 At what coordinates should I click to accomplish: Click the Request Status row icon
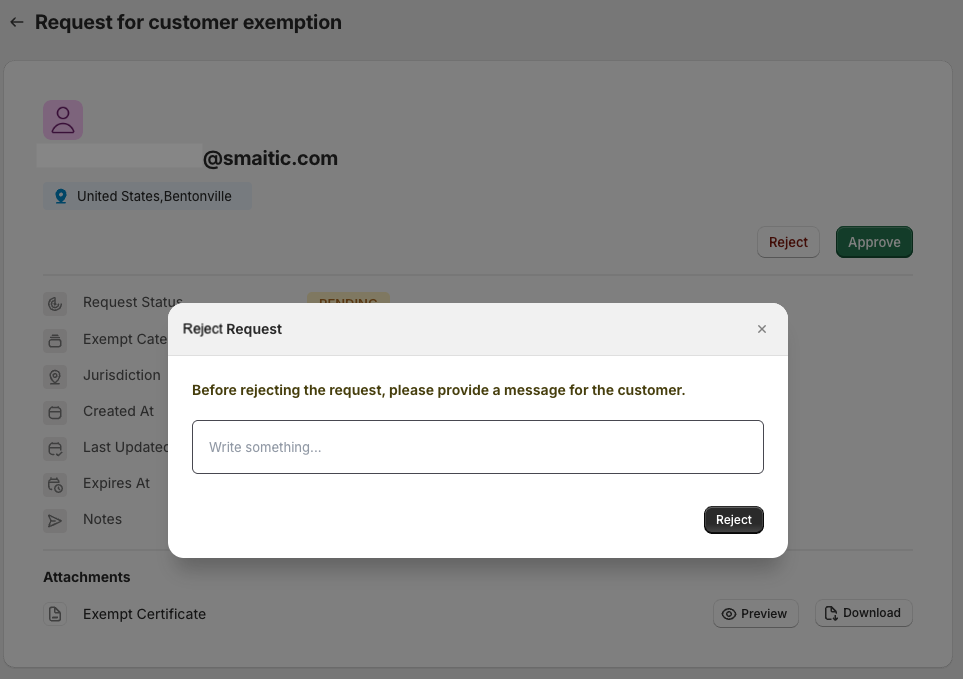pyautogui.click(x=55, y=303)
